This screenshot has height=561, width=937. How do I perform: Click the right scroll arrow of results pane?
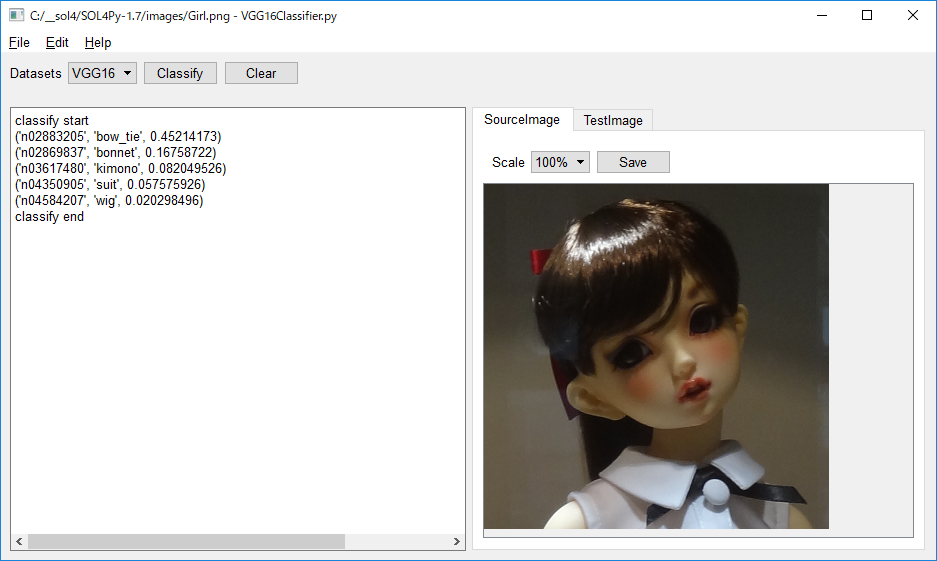pos(457,541)
